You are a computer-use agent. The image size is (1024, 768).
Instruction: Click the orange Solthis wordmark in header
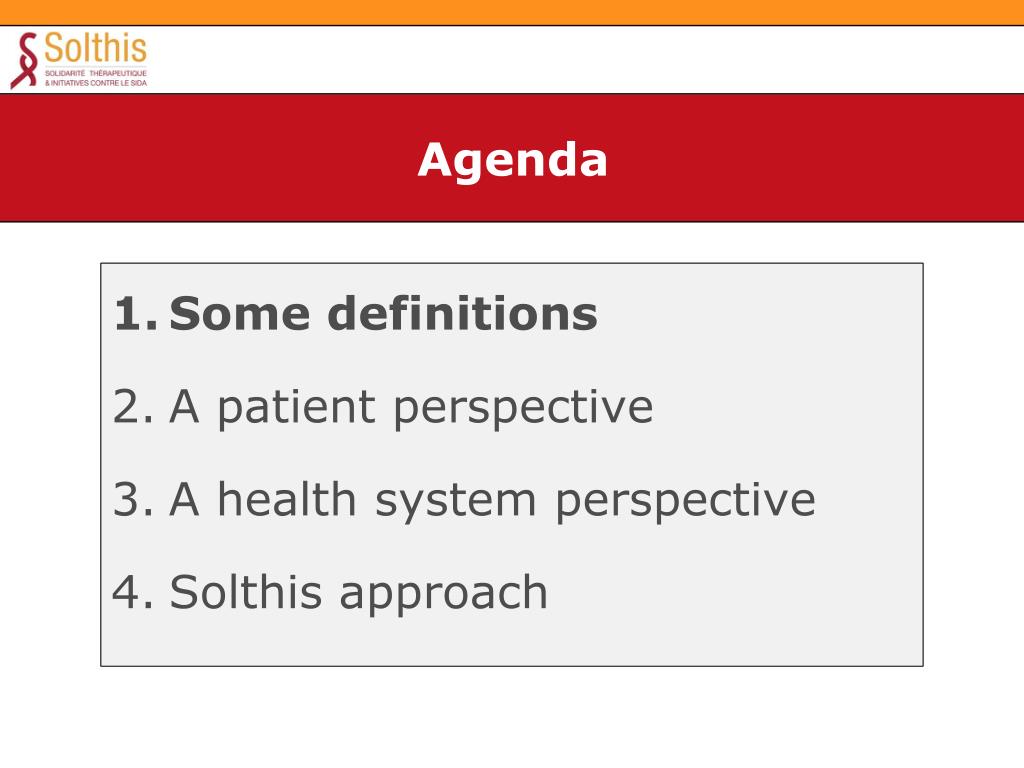[x=95, y=48]
